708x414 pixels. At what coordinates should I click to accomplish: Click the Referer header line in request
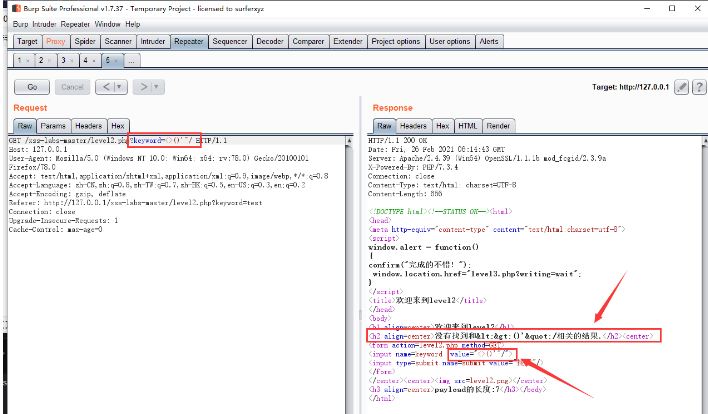tap(135, 203)
